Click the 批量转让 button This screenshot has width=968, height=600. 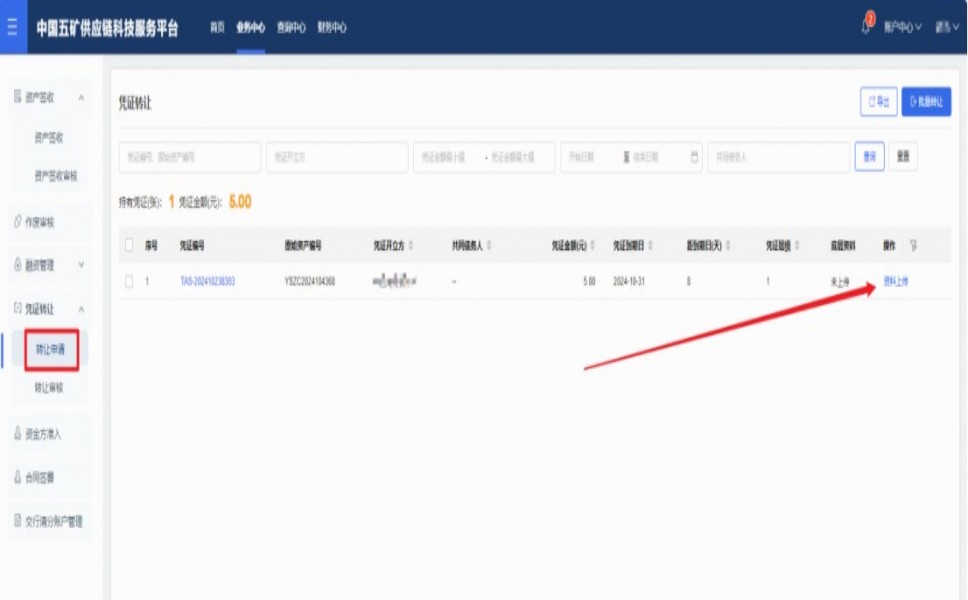click(926, 102)
